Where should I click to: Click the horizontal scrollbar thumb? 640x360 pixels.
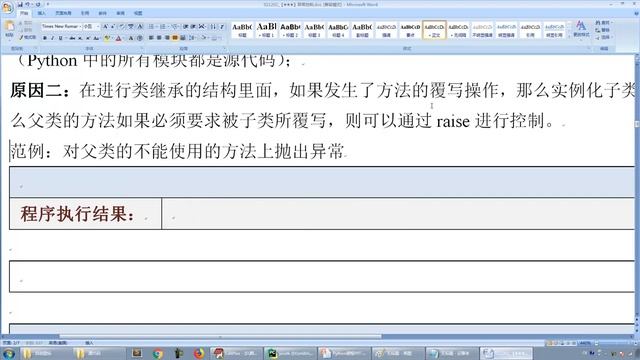[220, 337]
